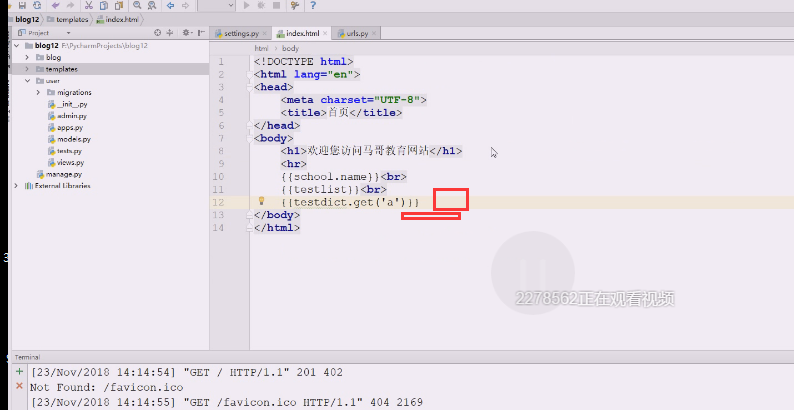Expand the migrations folder
This screenshot has height=410, width=794.
click(38, 92)
